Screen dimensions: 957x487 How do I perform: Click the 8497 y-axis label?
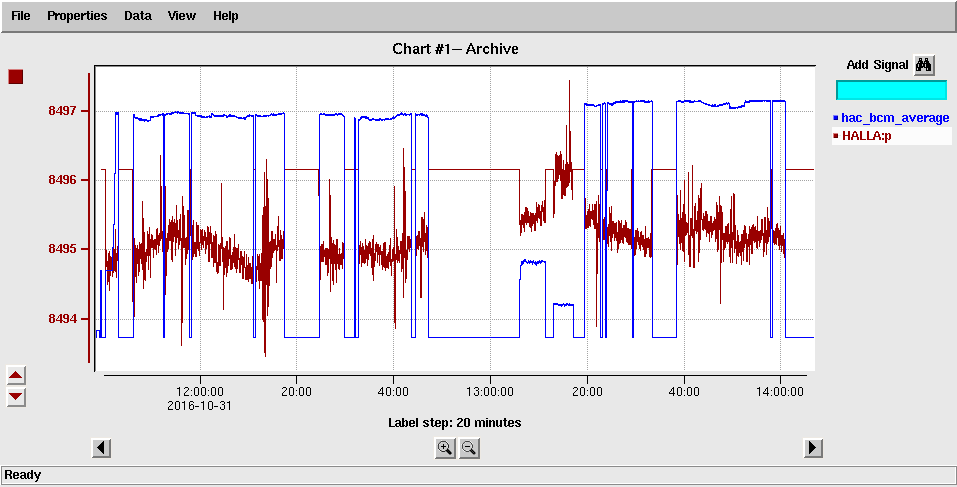pos(61,110)
